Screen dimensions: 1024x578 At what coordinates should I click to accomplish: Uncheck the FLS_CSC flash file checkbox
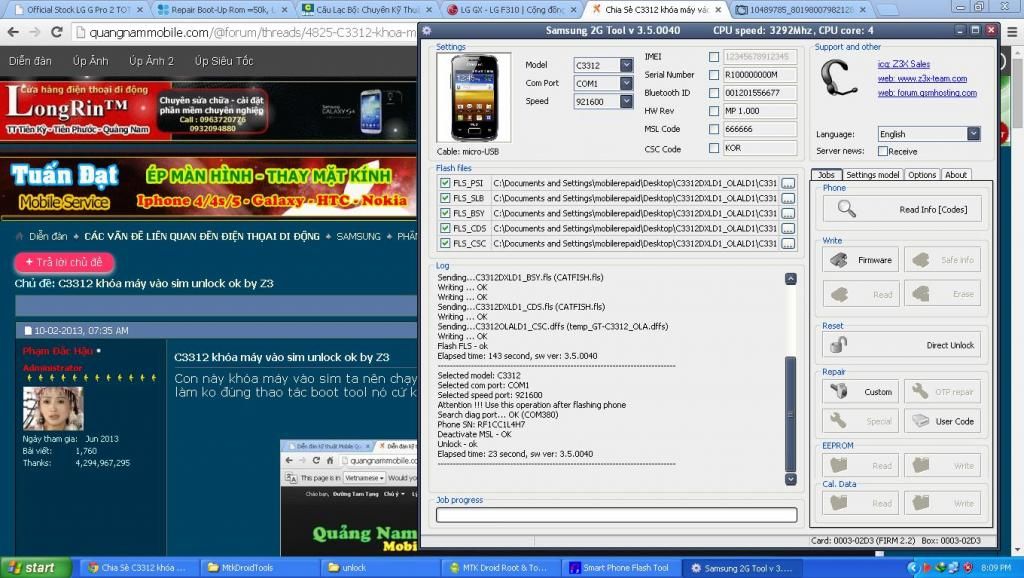coord(445,244)
